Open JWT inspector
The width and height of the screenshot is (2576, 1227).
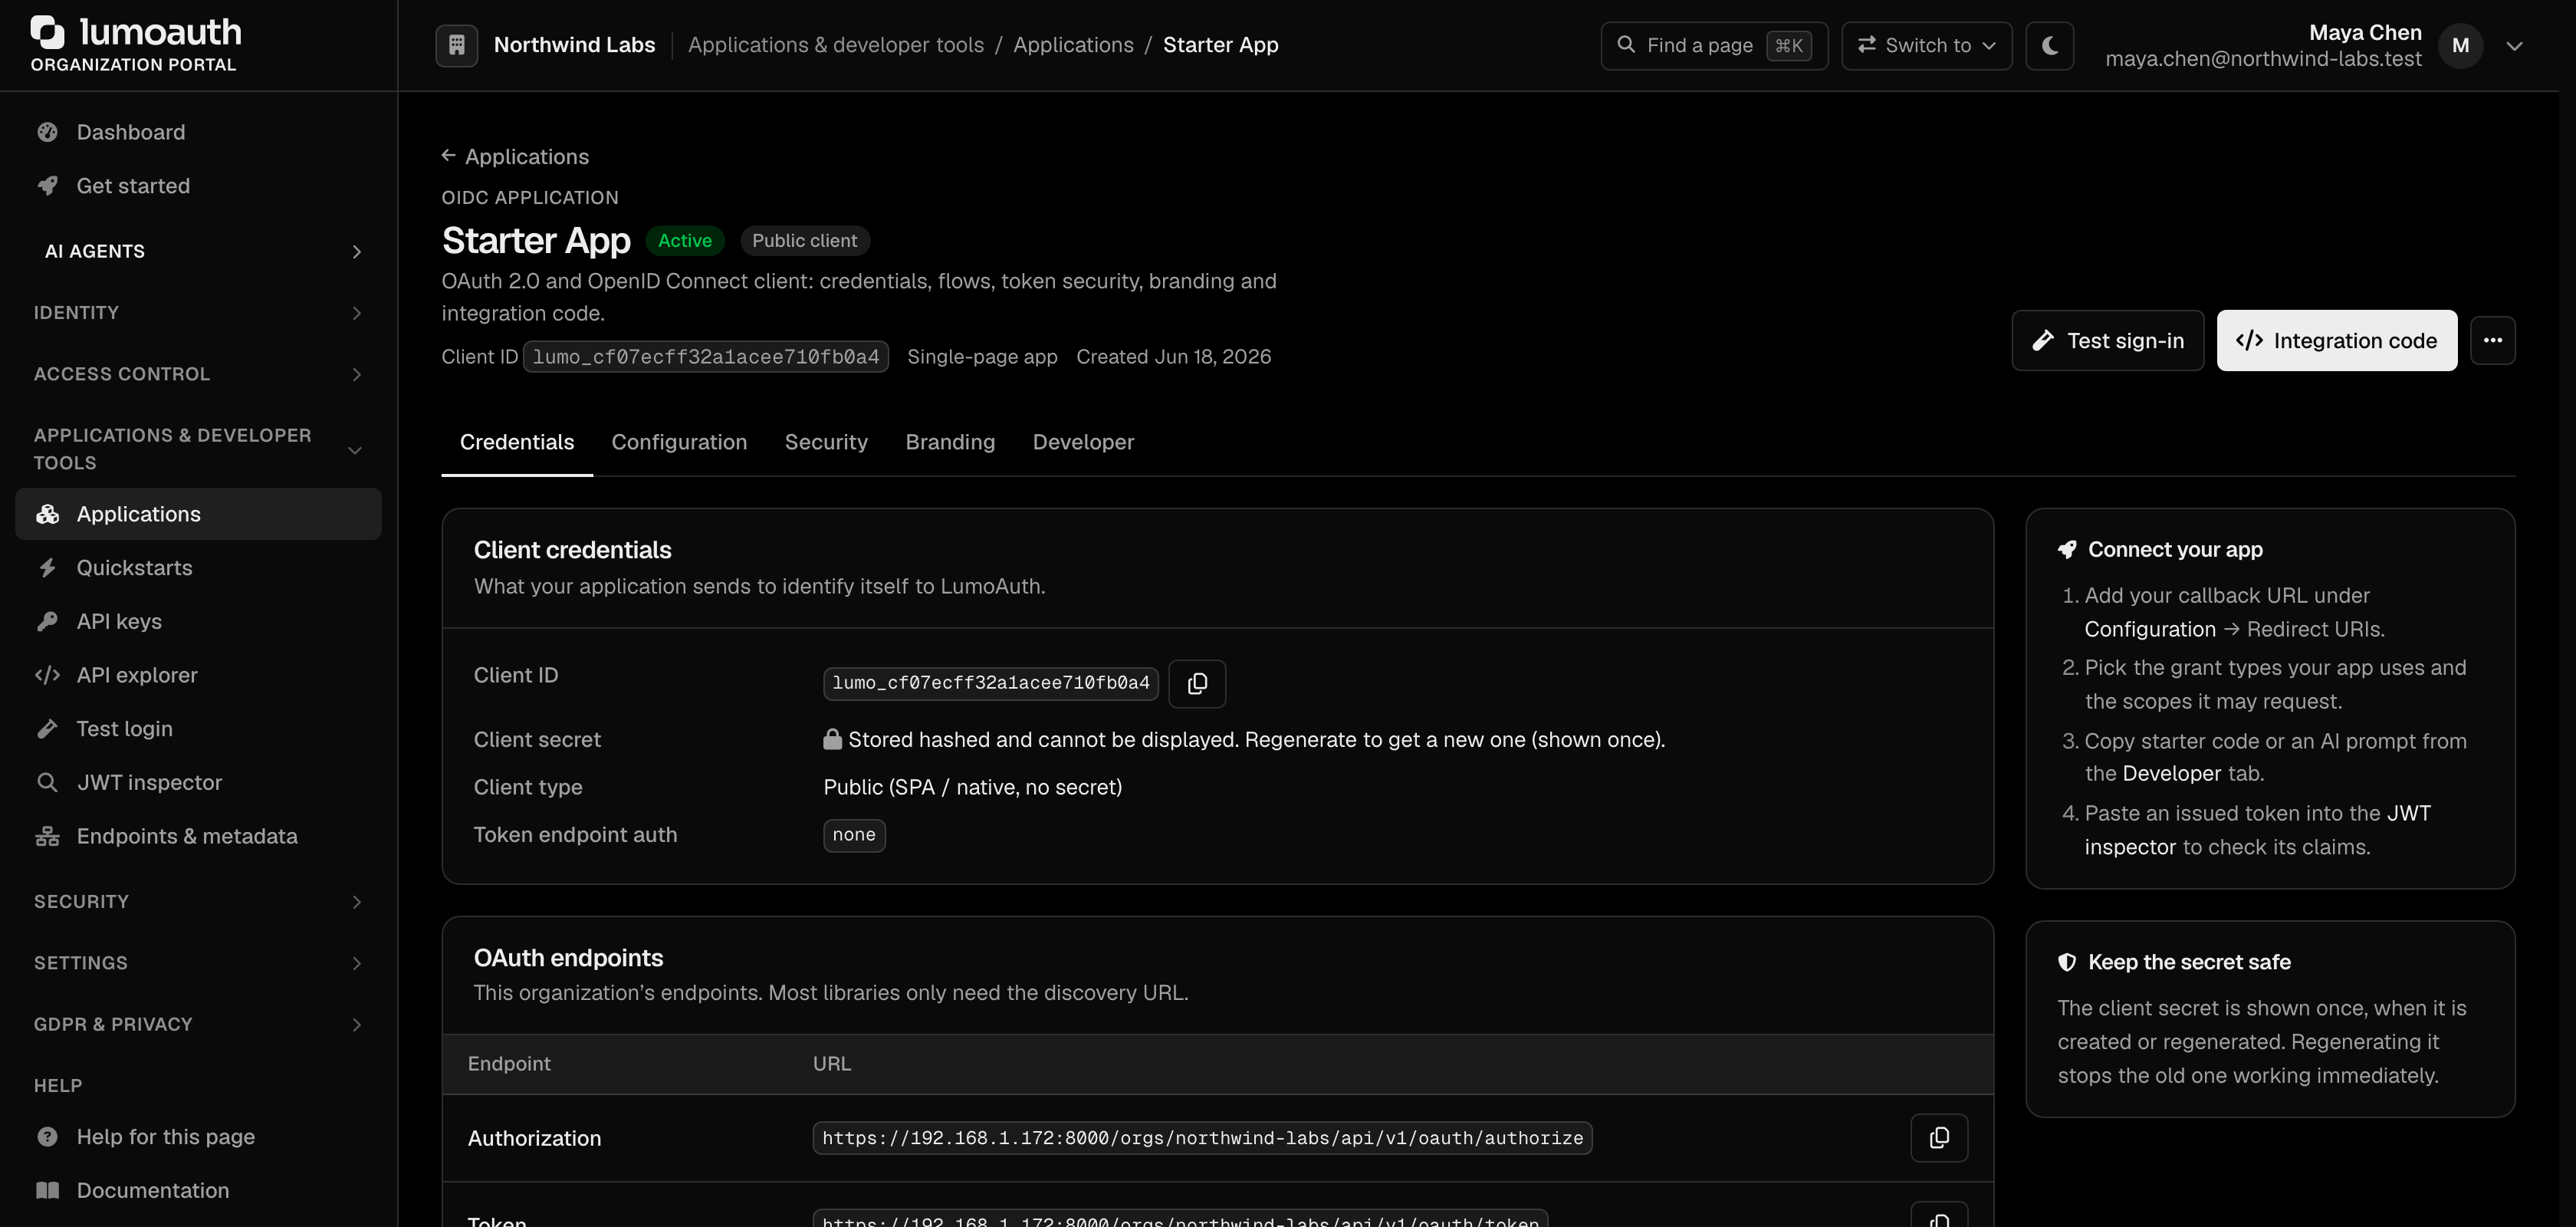198,783
